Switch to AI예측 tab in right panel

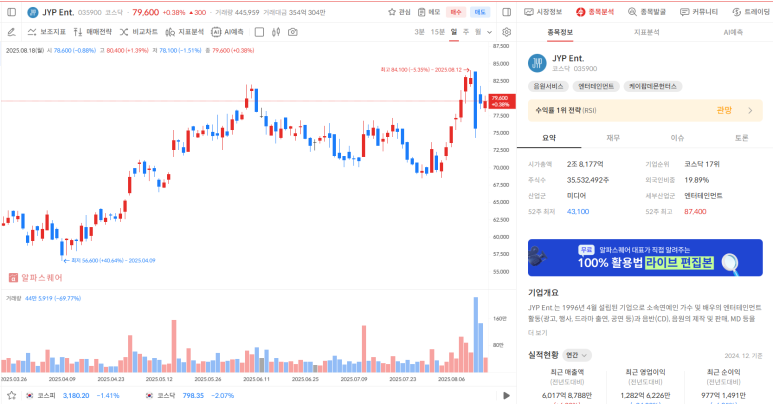click(733, 33)
